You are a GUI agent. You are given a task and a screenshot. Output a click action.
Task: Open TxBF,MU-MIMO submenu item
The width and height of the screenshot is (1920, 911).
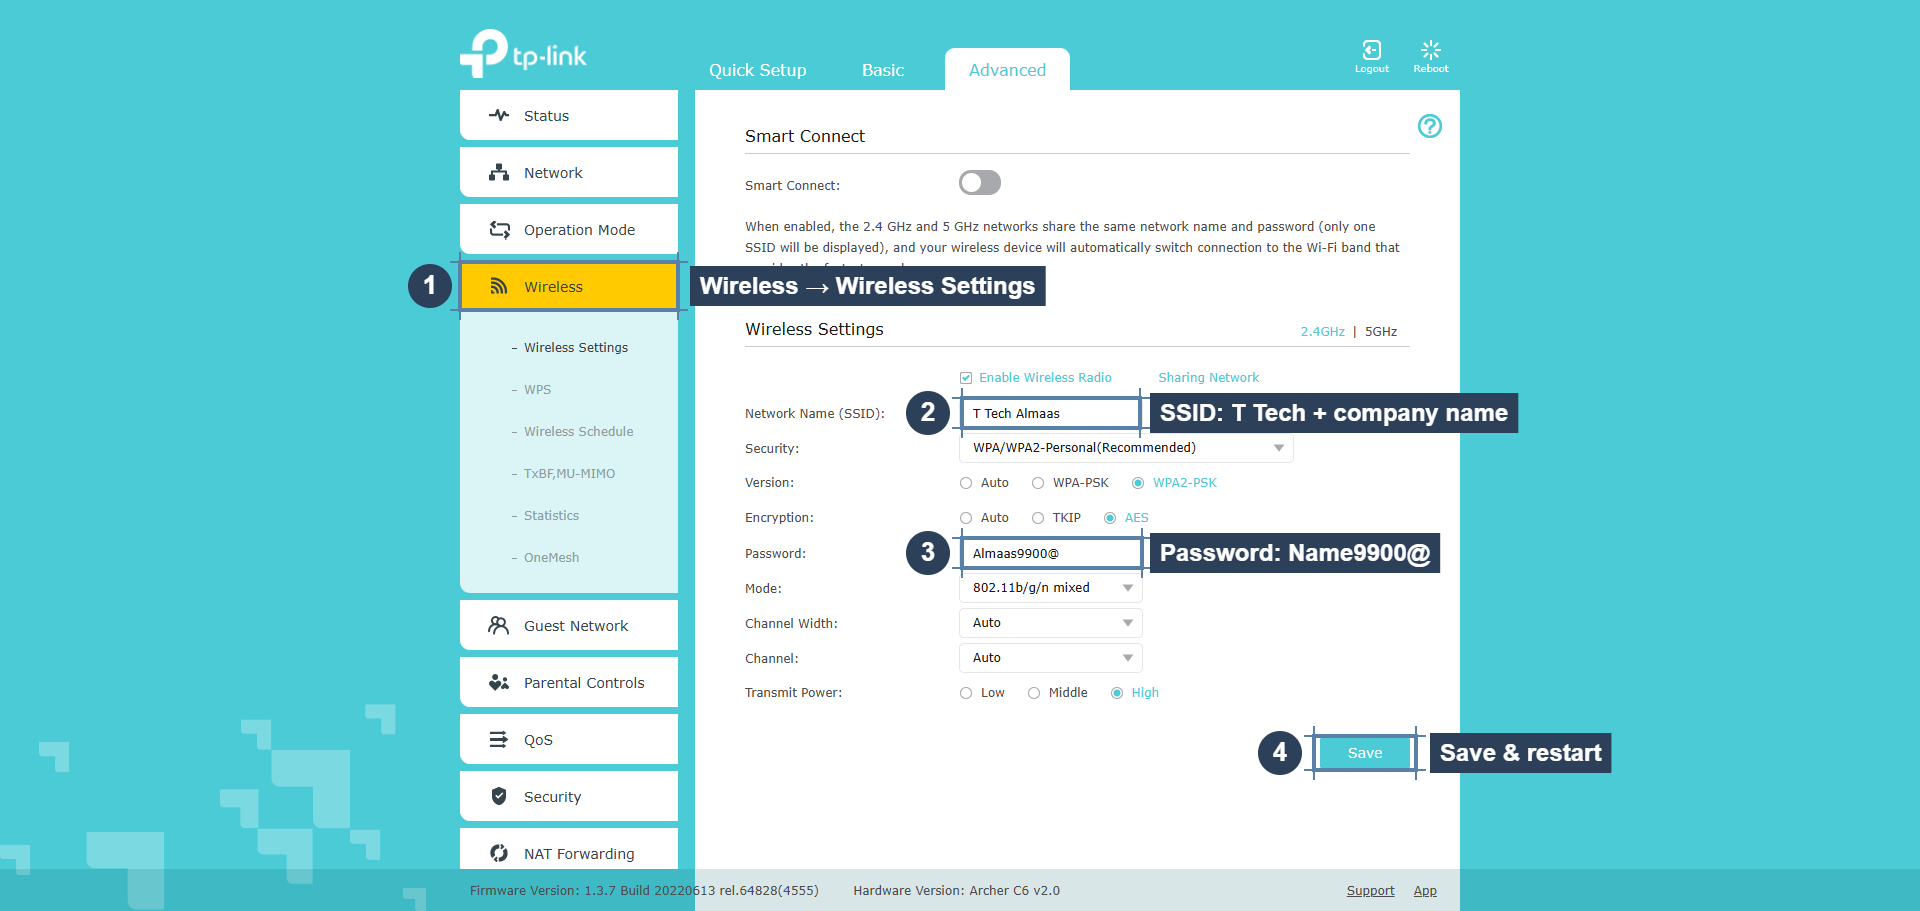[x=569, y=474]
